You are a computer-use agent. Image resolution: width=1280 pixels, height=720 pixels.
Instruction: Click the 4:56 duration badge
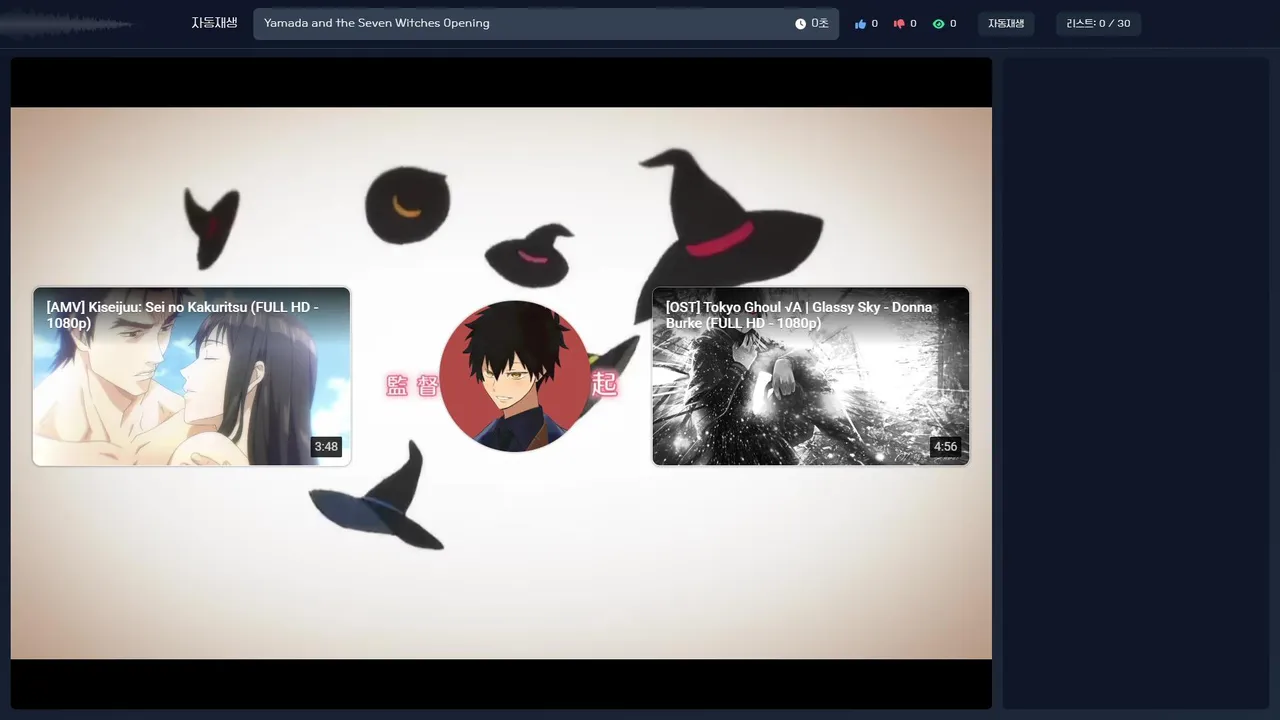tap(945, 447)
